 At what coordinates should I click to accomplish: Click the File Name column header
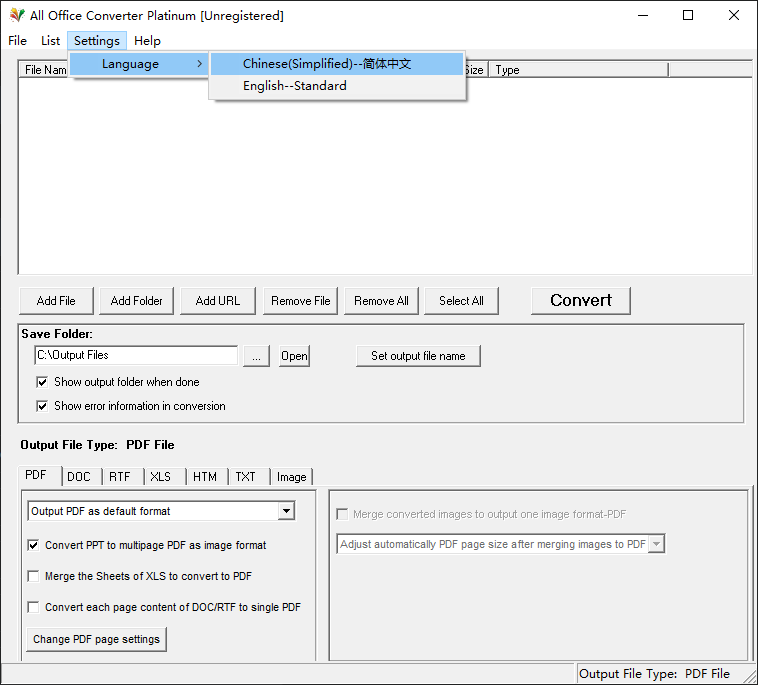pos(45,70)
